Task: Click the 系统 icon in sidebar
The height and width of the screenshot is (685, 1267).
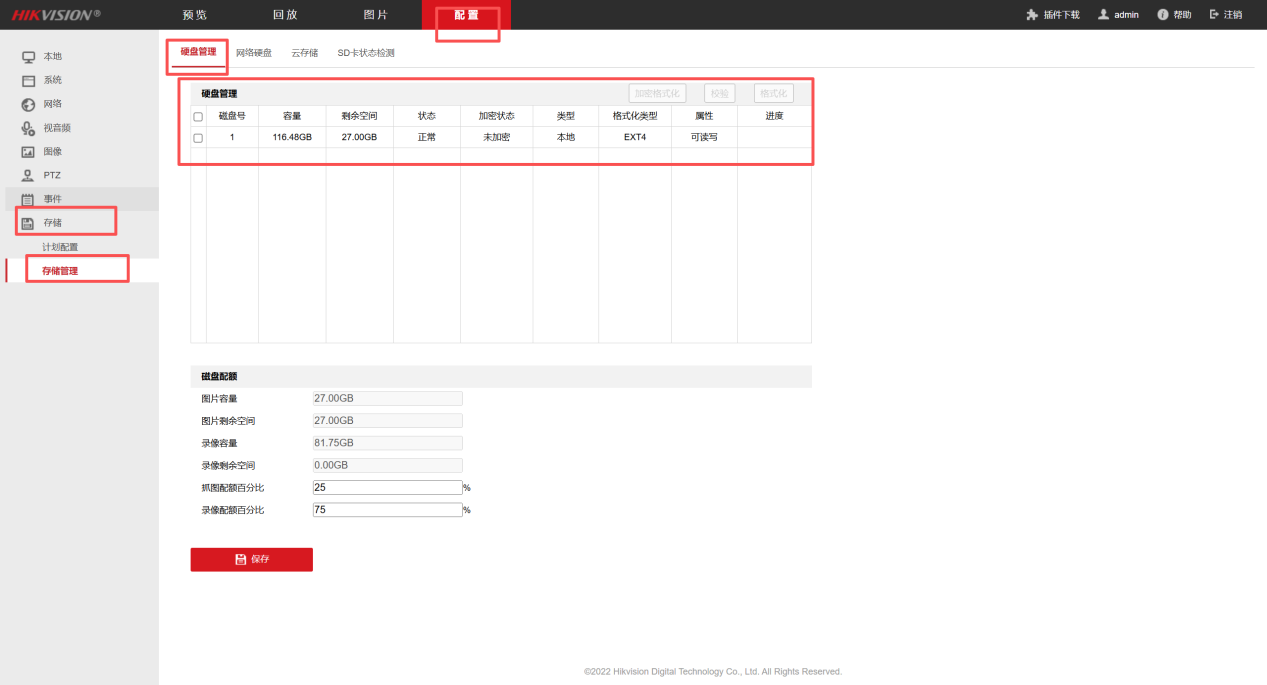Action: click(x=28, y=81)
